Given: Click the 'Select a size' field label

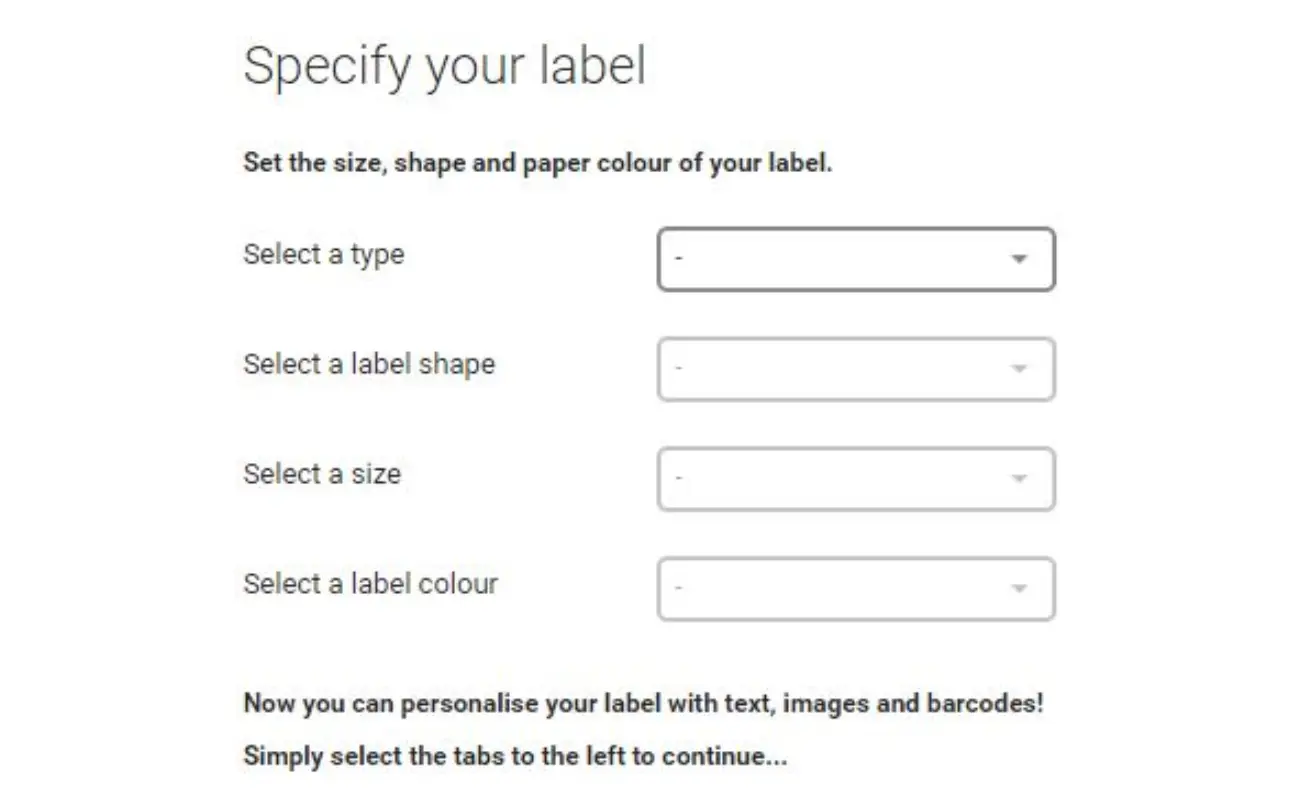Looking at the screenshot, I should 321,473.
